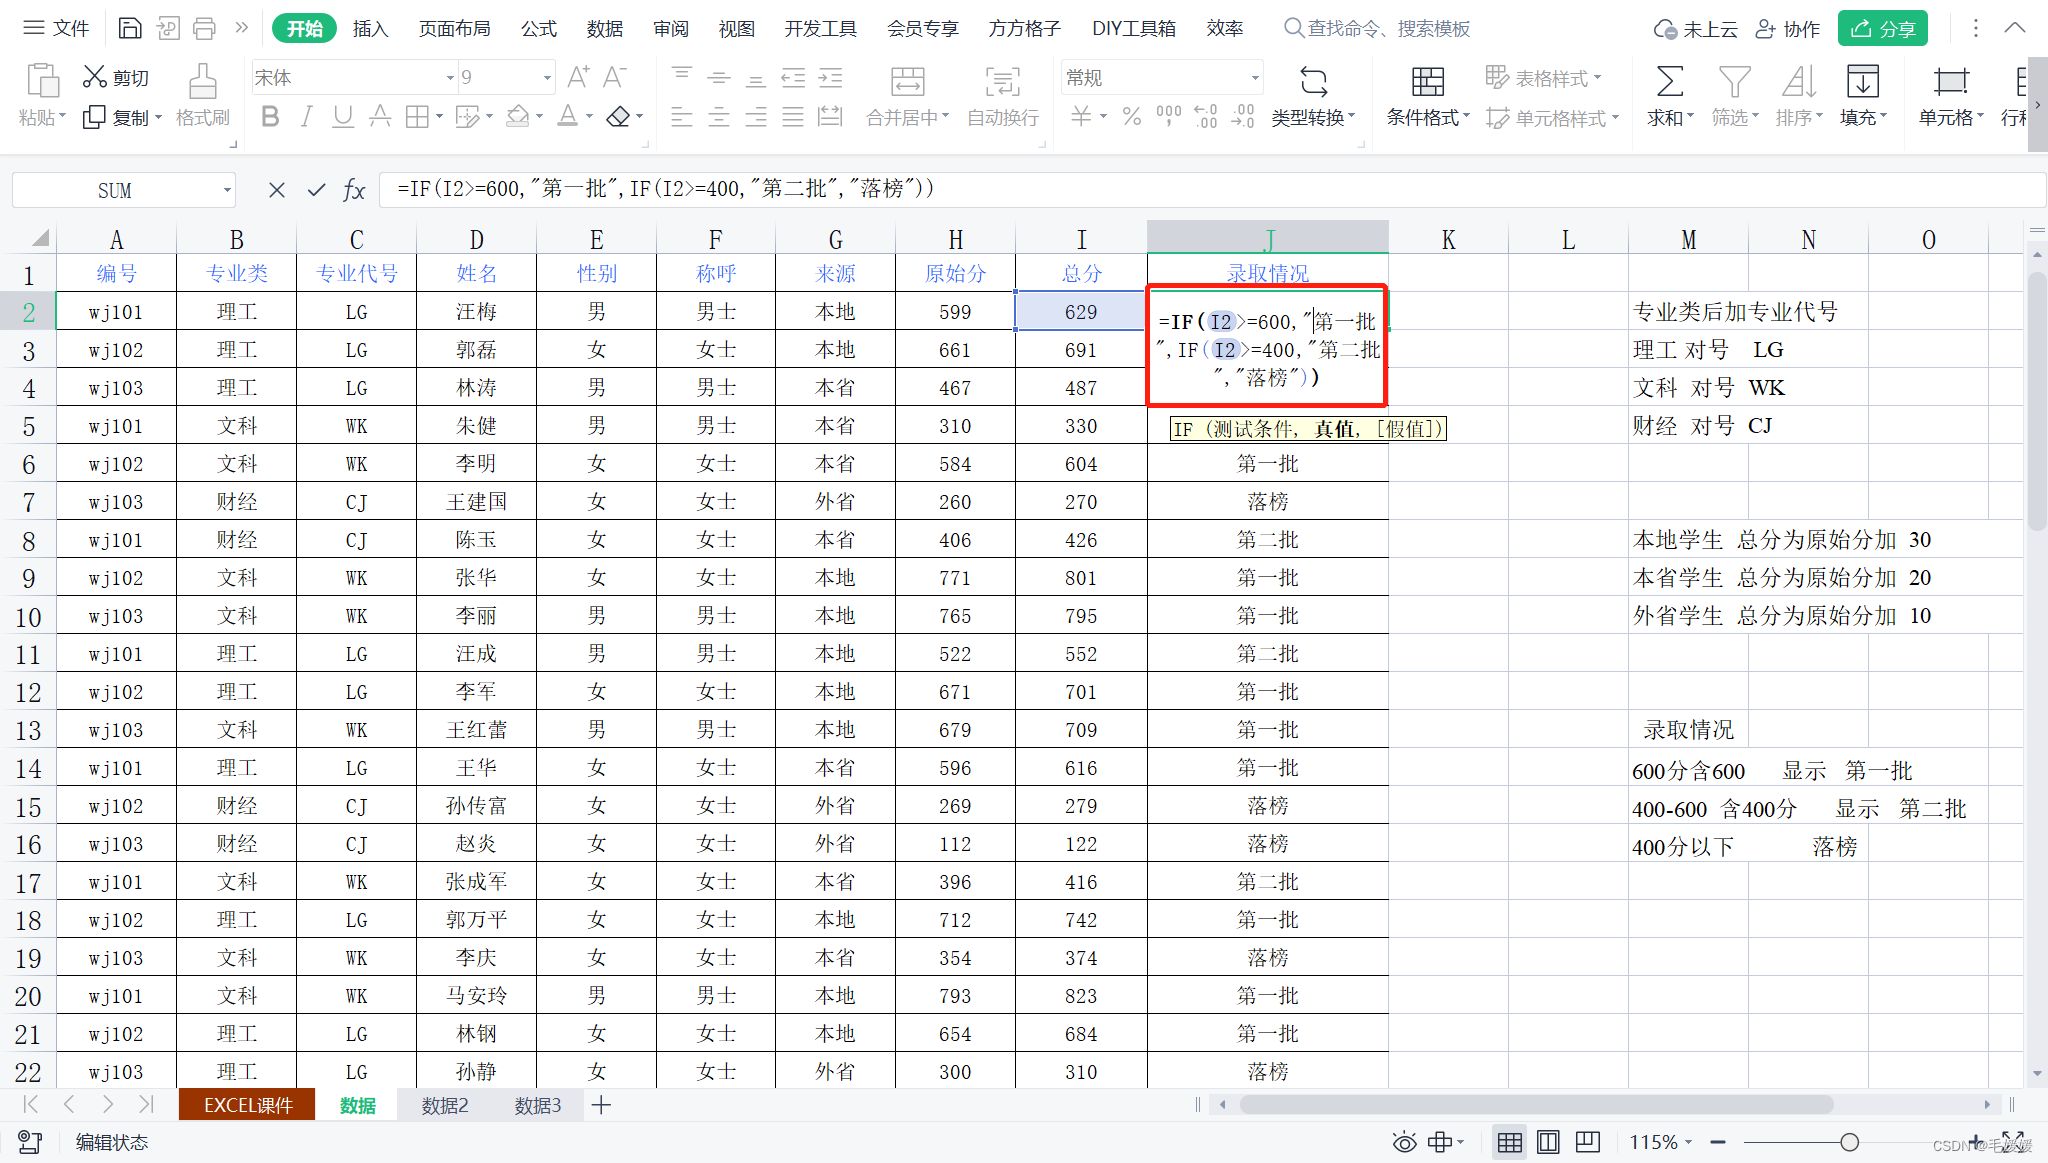Increase font size icon
This screenshot has height=1163, width=2048.
point(578,77)
